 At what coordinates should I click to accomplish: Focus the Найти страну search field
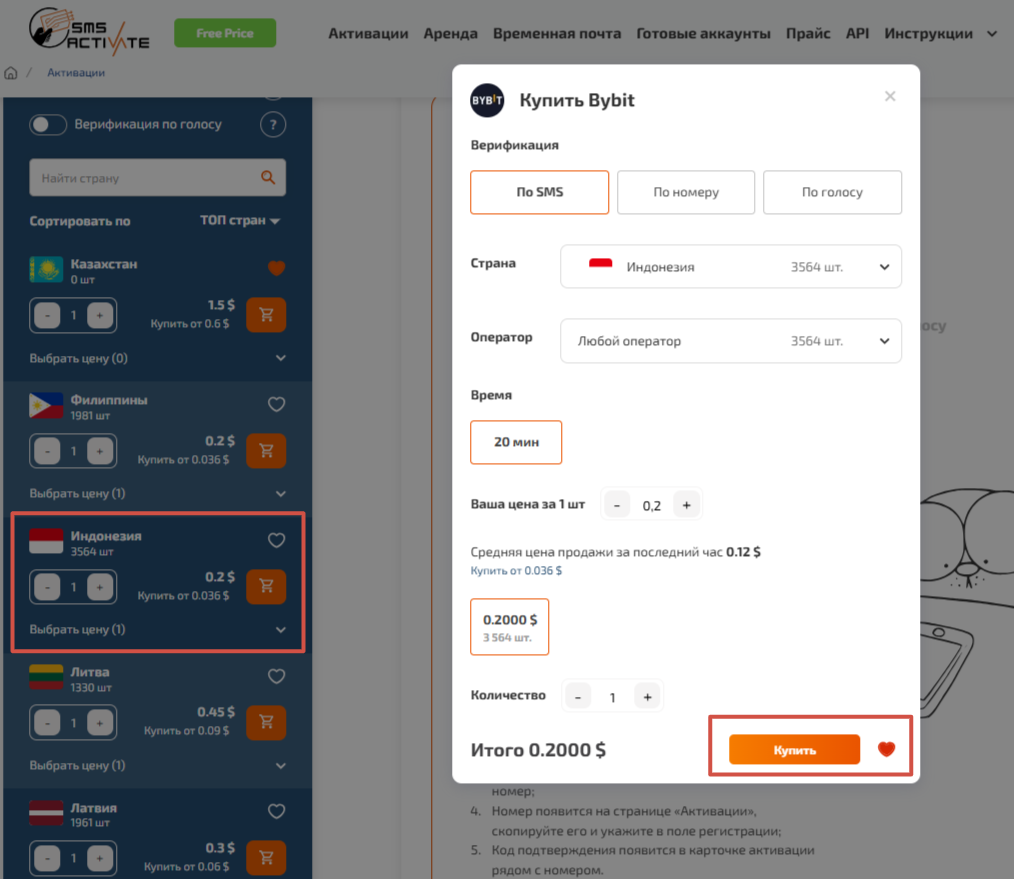[157, 177]
